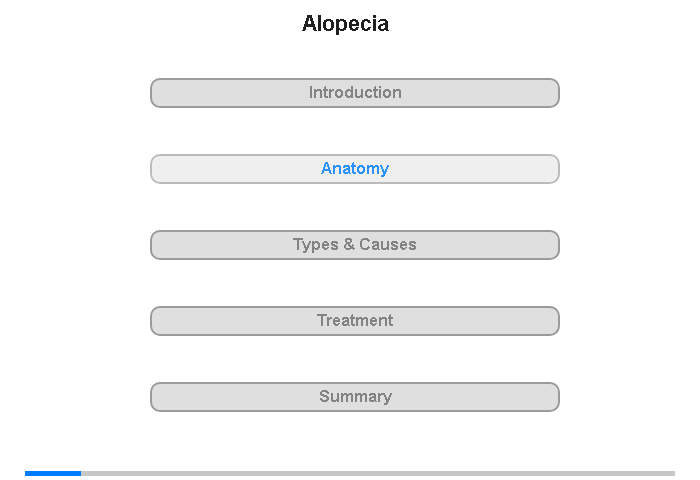Click the blue Anatomy text label

click(355, 169)
